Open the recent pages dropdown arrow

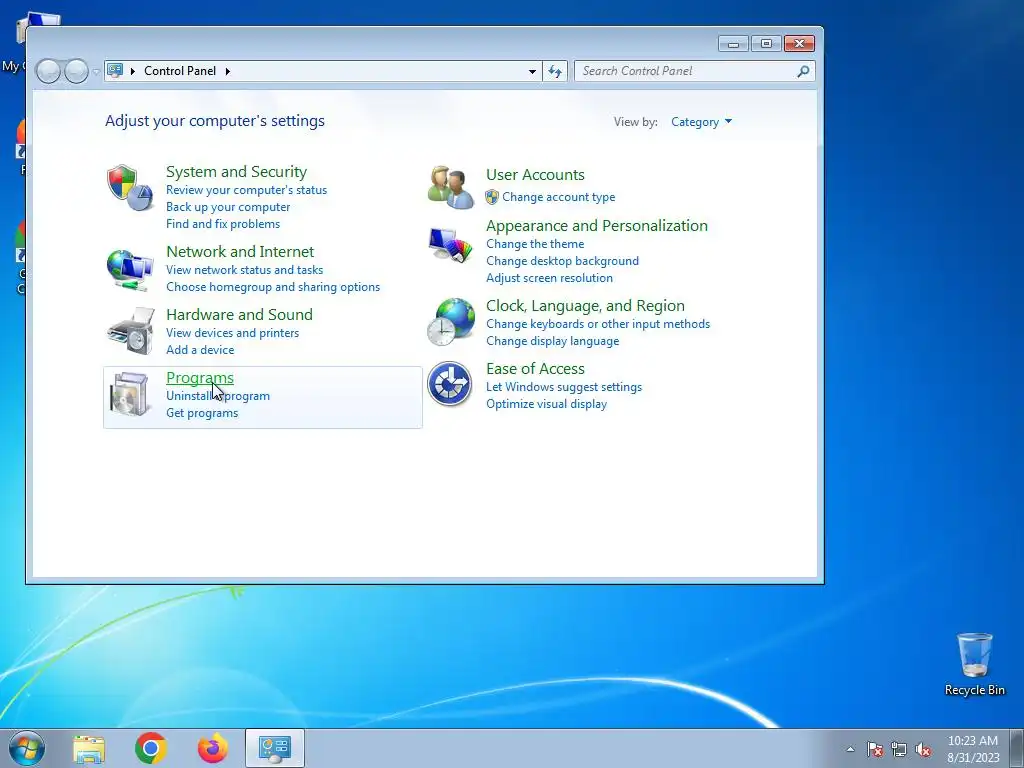96,72
